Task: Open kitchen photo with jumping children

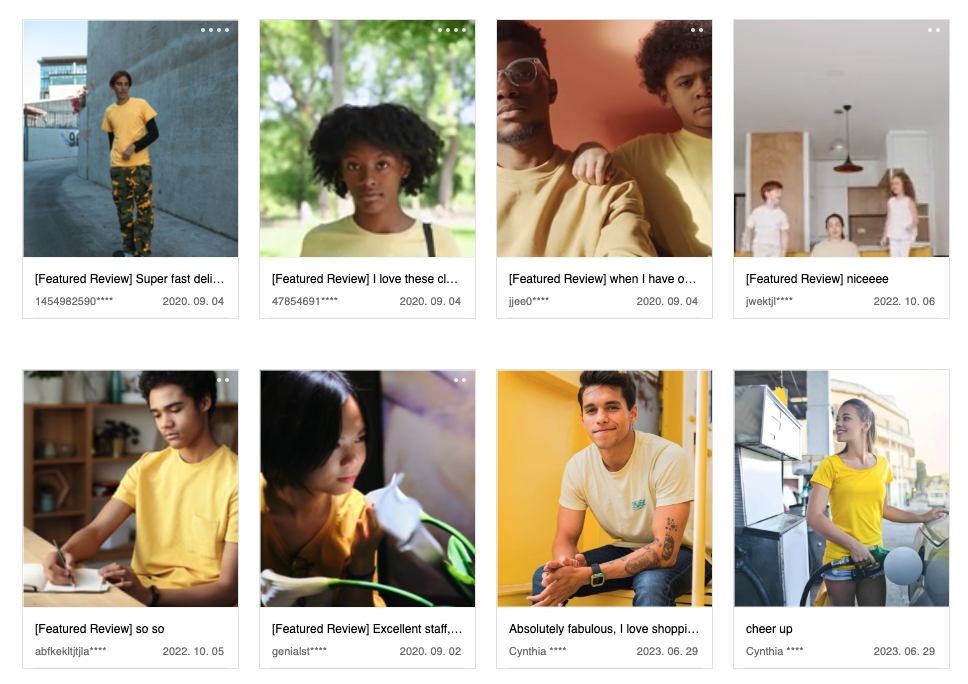Action: click(x=841, y=138)
